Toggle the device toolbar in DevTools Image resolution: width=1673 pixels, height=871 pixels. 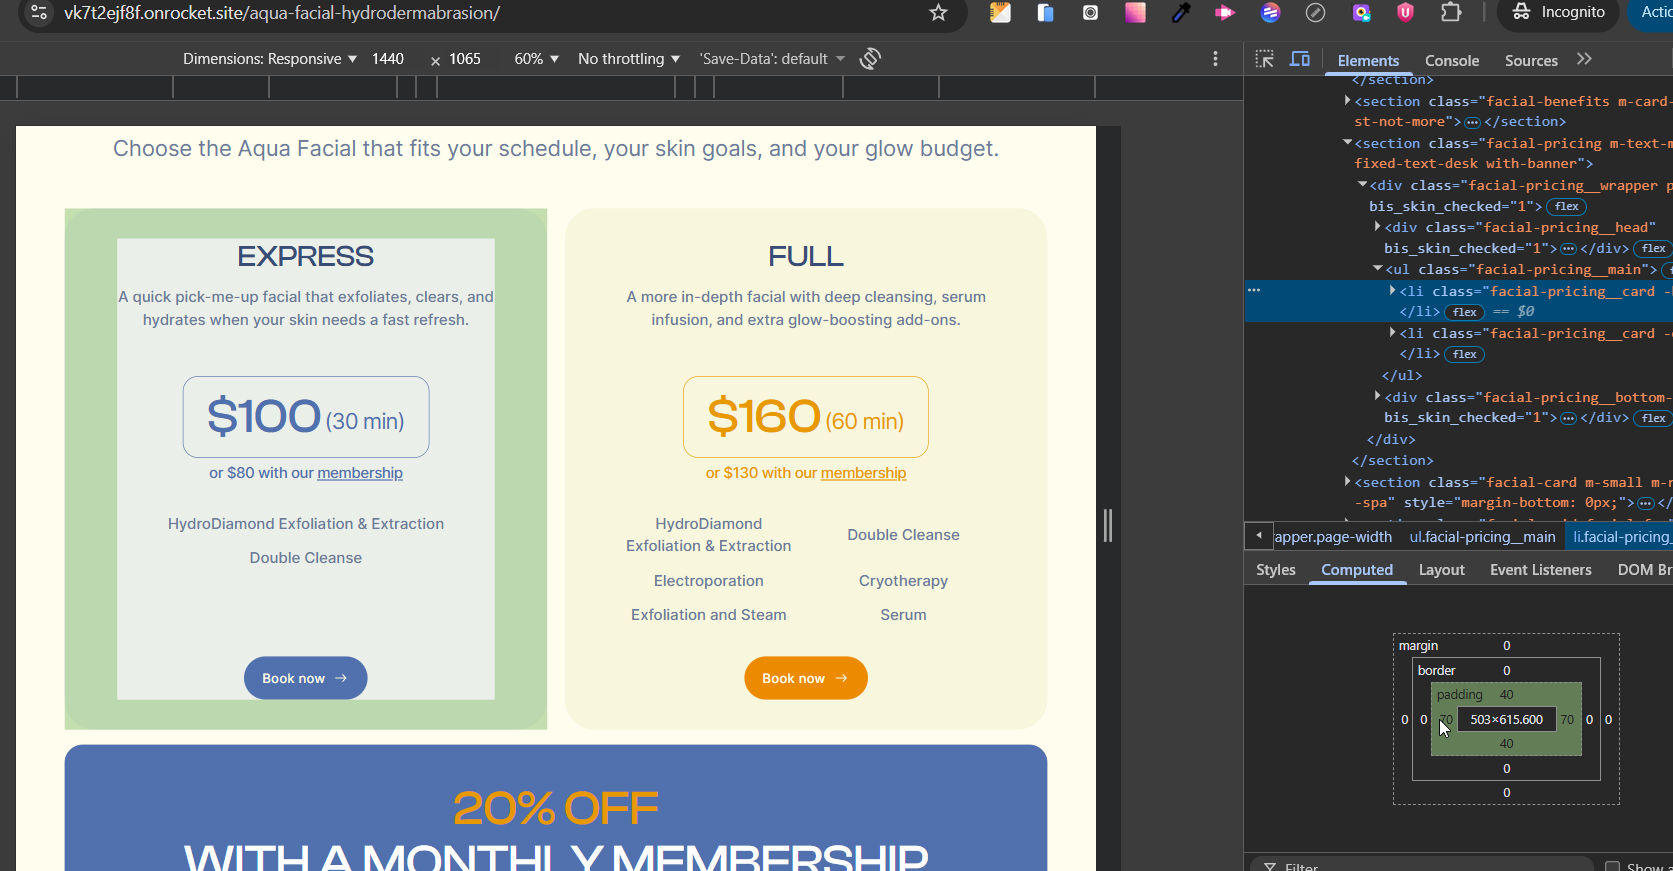[1300, 59]
